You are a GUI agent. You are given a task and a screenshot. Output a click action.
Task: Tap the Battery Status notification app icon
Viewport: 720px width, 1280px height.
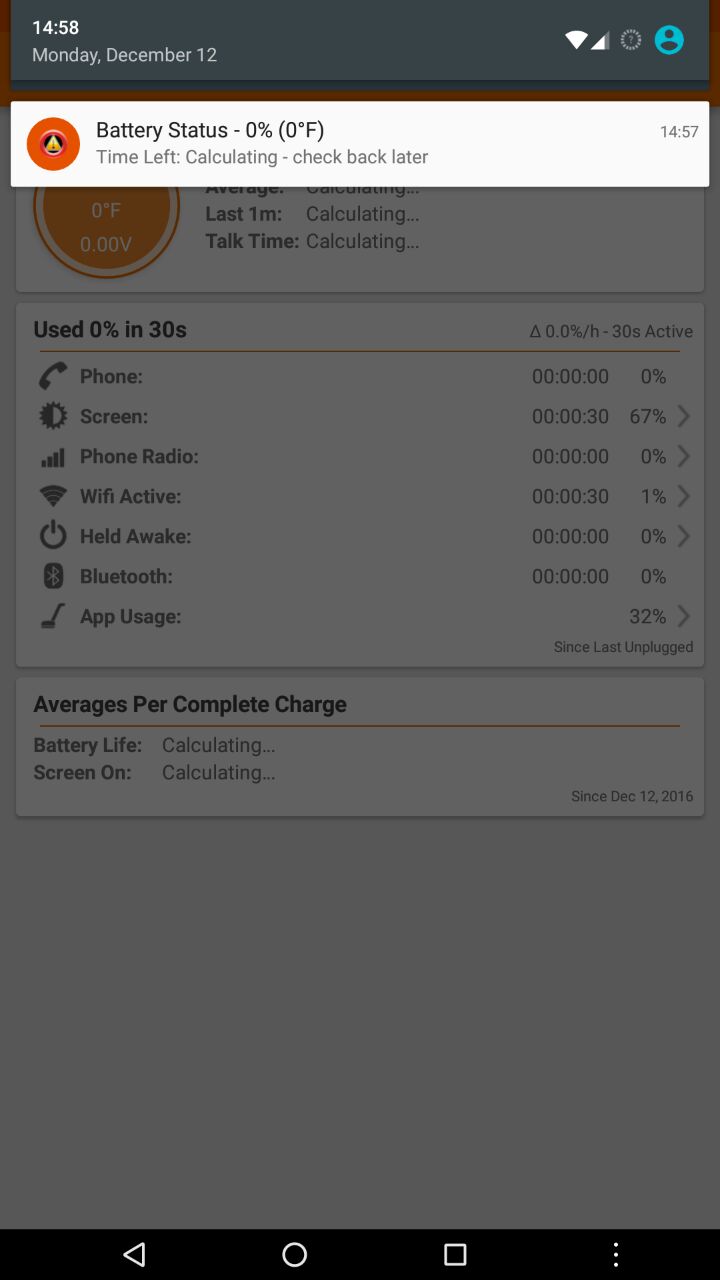[53, 144]
